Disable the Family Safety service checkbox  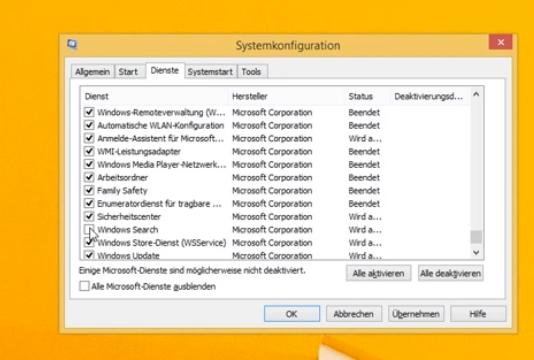point(89,190)
